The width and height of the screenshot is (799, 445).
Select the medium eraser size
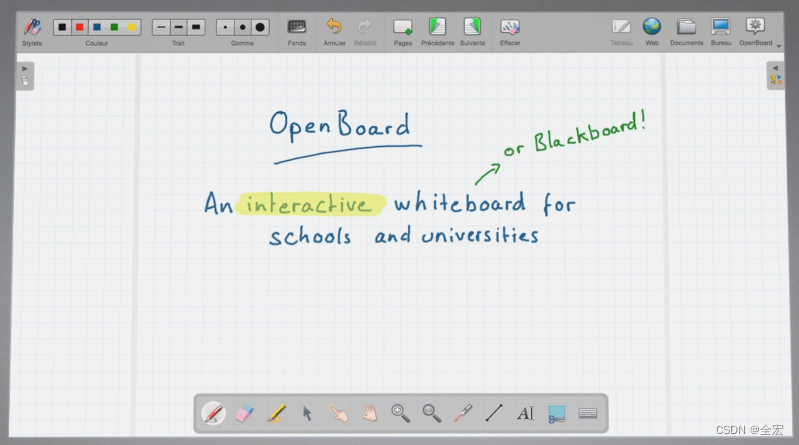[243, 28]
